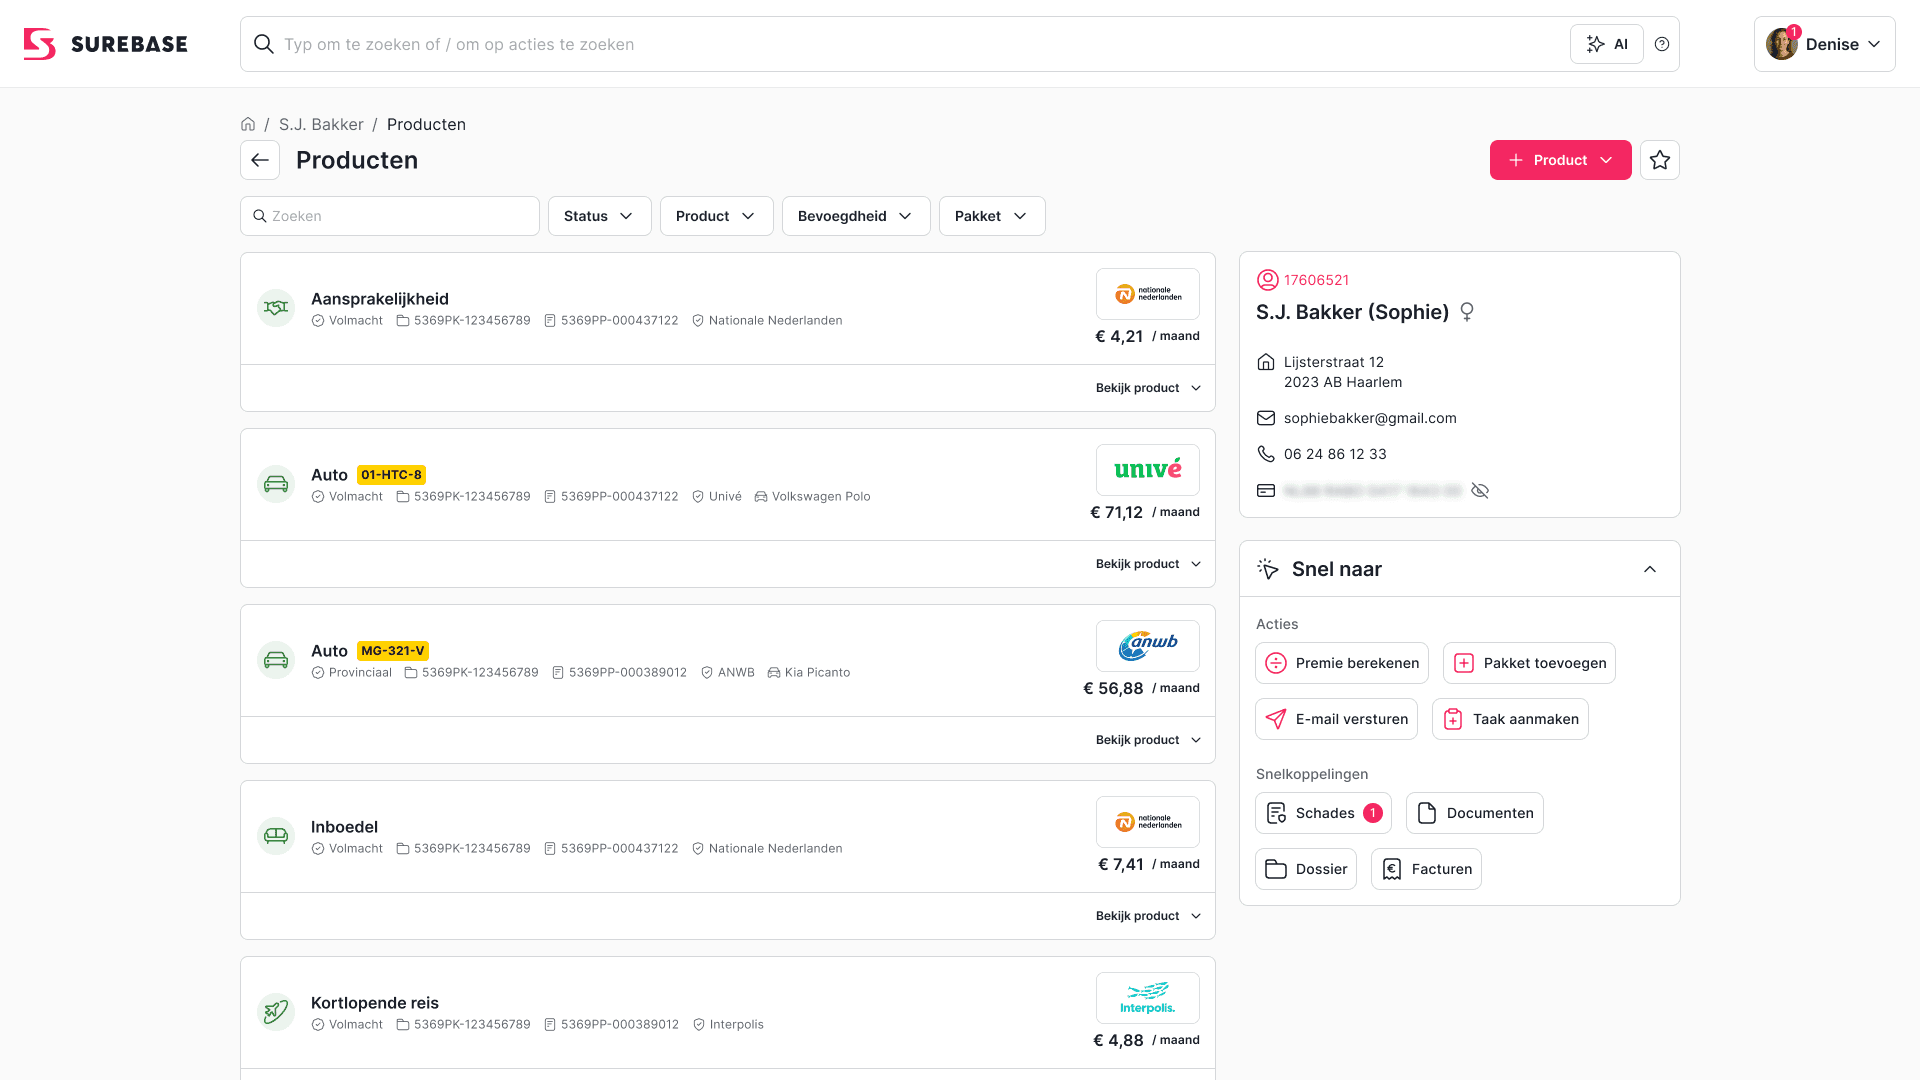
Task: Click the help question mark icon
Action: 1662,44
